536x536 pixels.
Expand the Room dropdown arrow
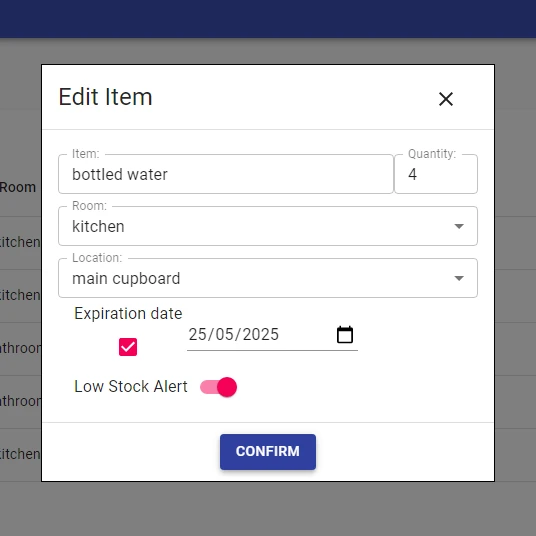(x=459, y=226)
